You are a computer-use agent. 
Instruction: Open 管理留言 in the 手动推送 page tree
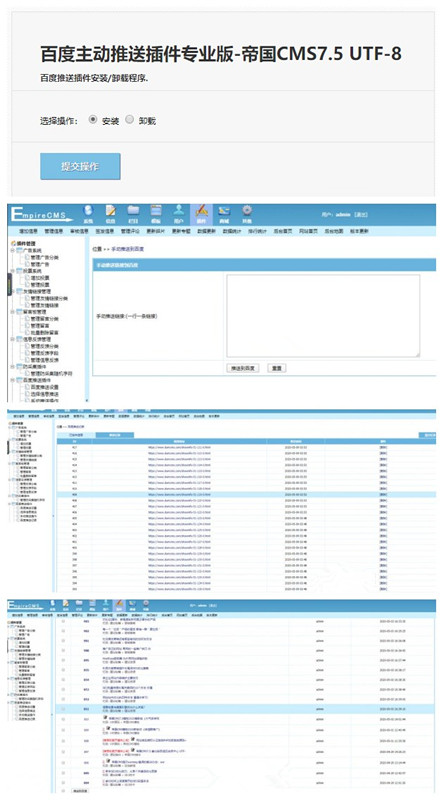pos(40,326)
